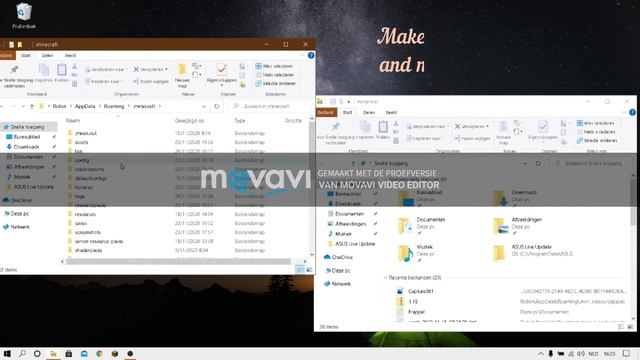Screen dimensions: 640x360
Task: Select the Beeld tab in the Verkenner window
Action: click(x=391, y=112)
